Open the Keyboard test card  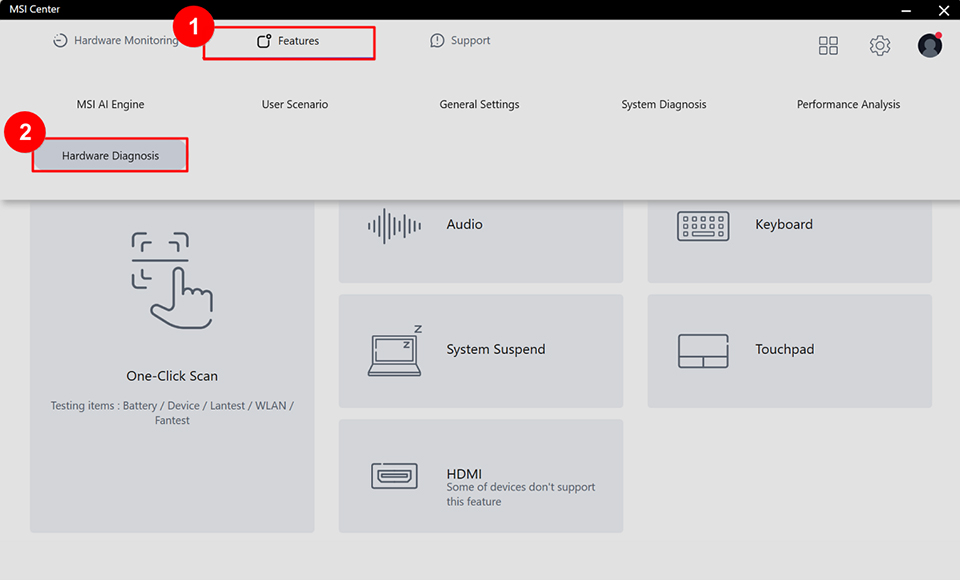(x=790, y=241)
